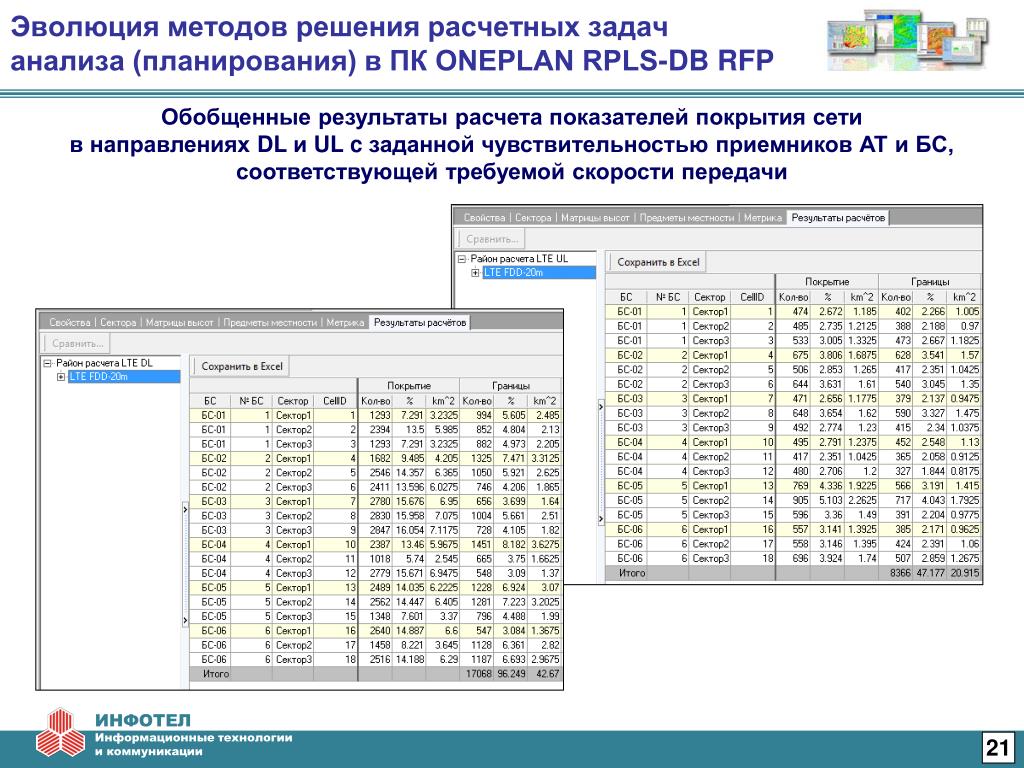Viewport: 1024px width, 768px height.
Task: Open Свойства tab in DL window
Action: click(69, 323)
